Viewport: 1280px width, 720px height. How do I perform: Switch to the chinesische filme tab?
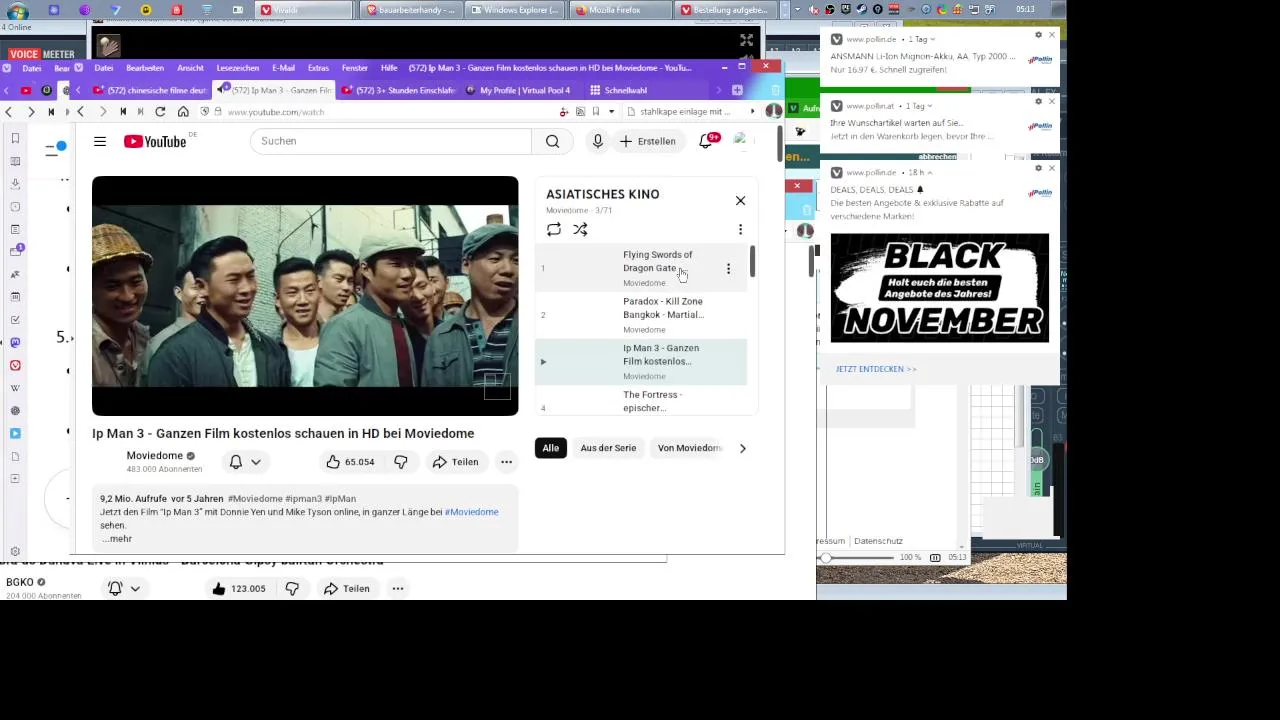pos(150,90)
